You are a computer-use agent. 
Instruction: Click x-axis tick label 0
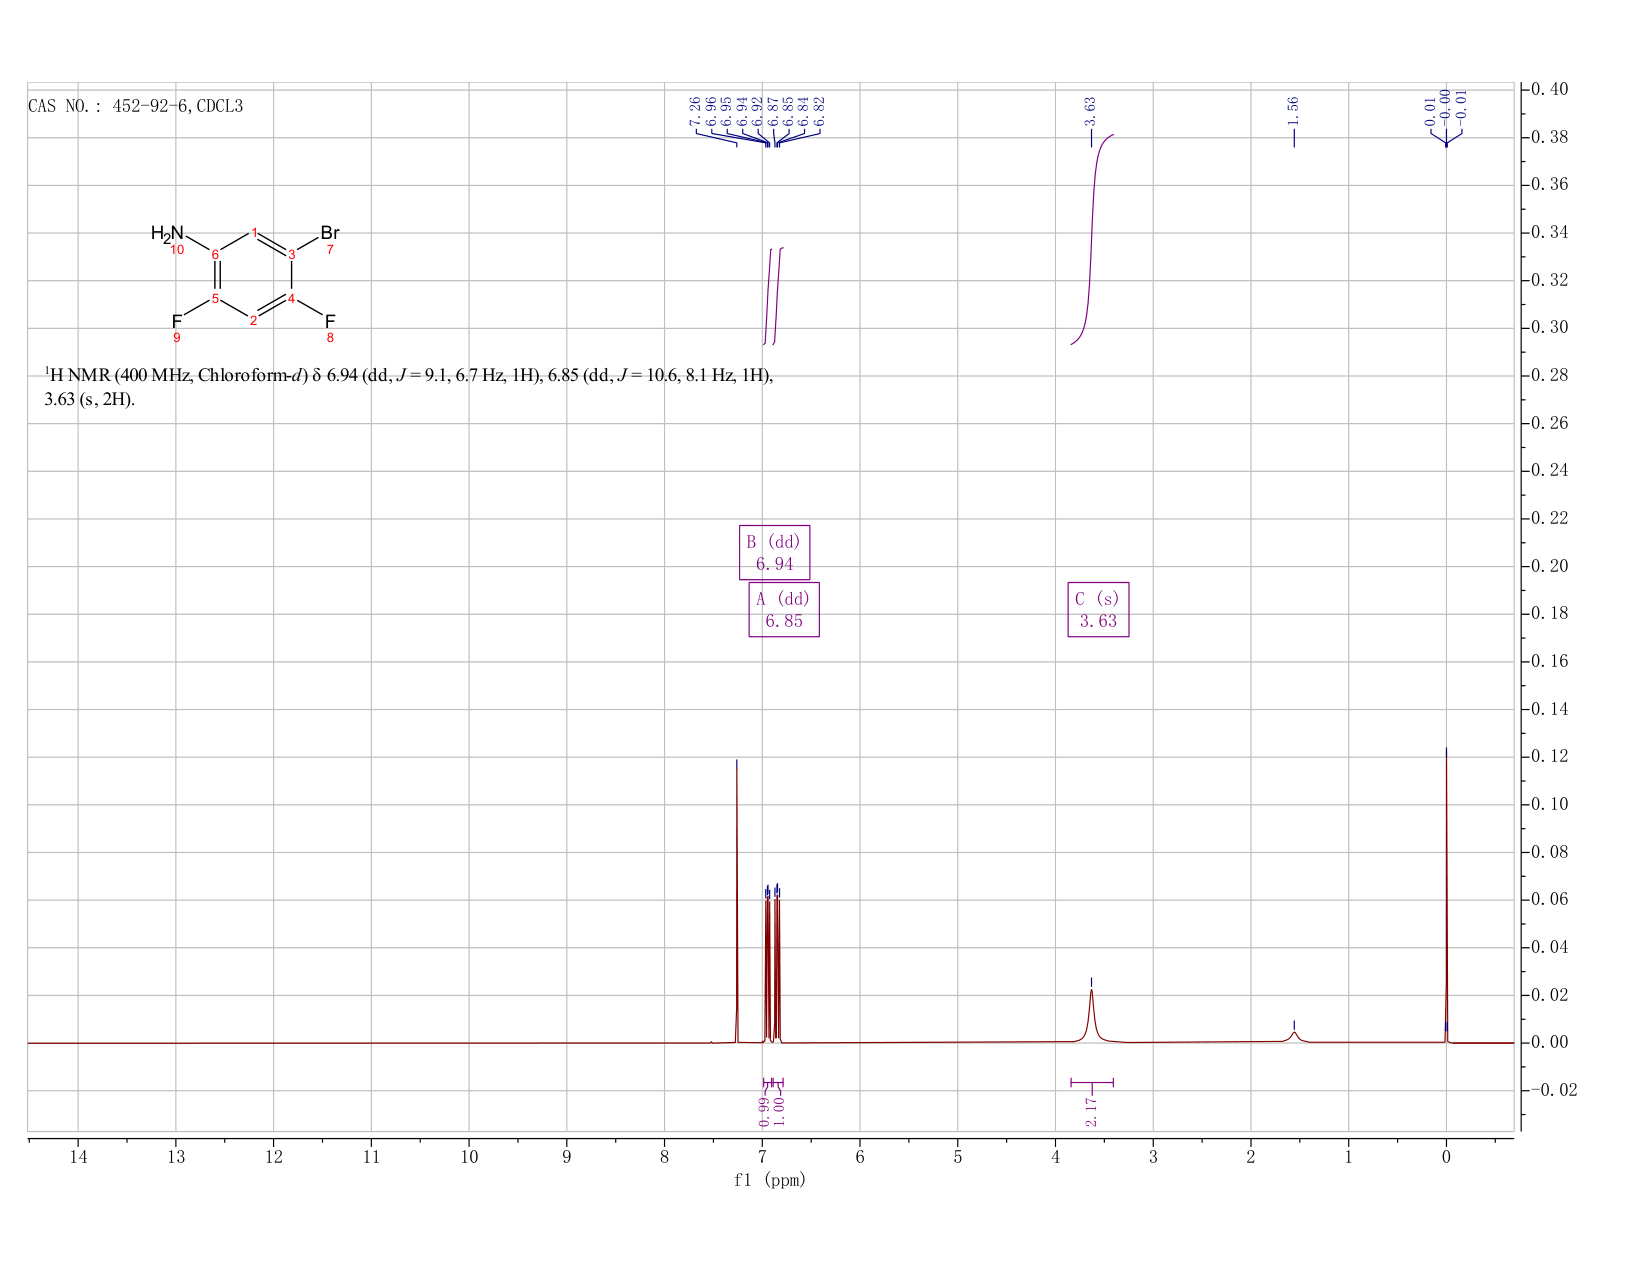tap(1446, 1158)
